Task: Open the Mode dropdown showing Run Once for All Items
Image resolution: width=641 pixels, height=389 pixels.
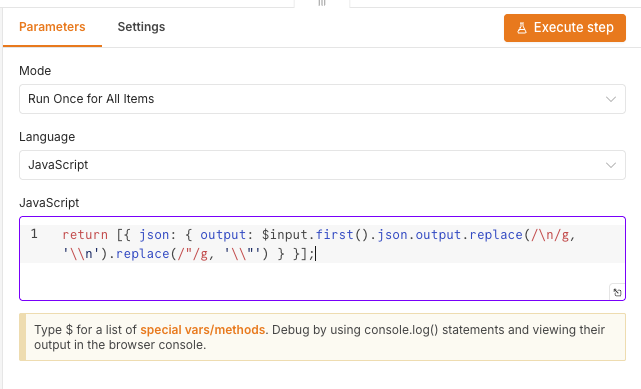Action: (322, 99)
